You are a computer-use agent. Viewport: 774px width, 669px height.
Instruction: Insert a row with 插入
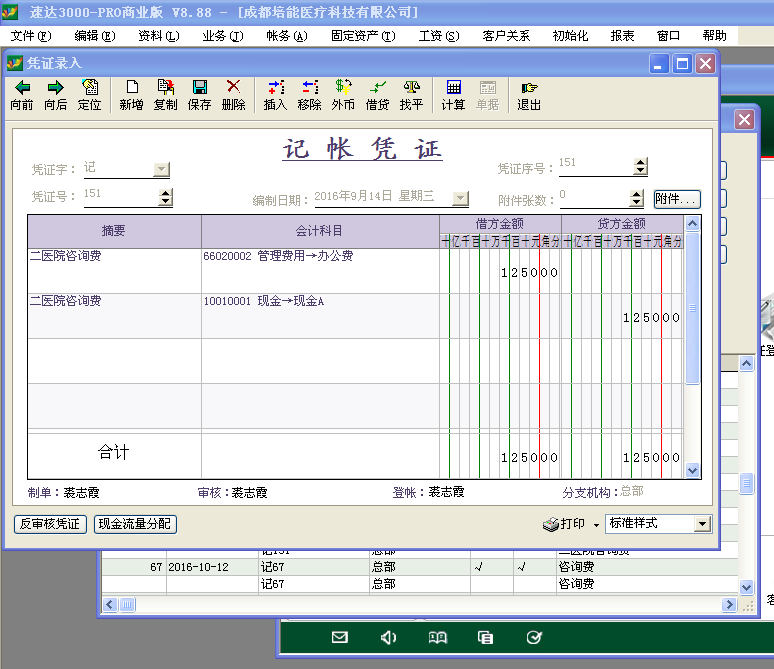coord(275,95)
